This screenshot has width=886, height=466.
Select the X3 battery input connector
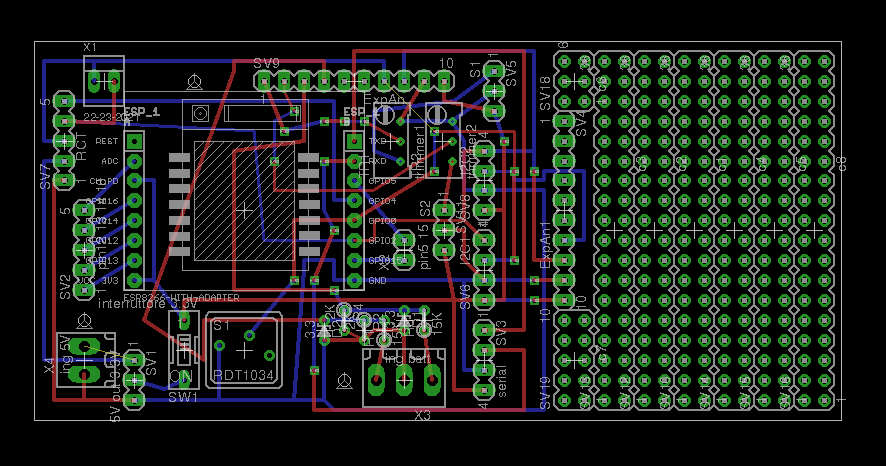coord(404,378)
